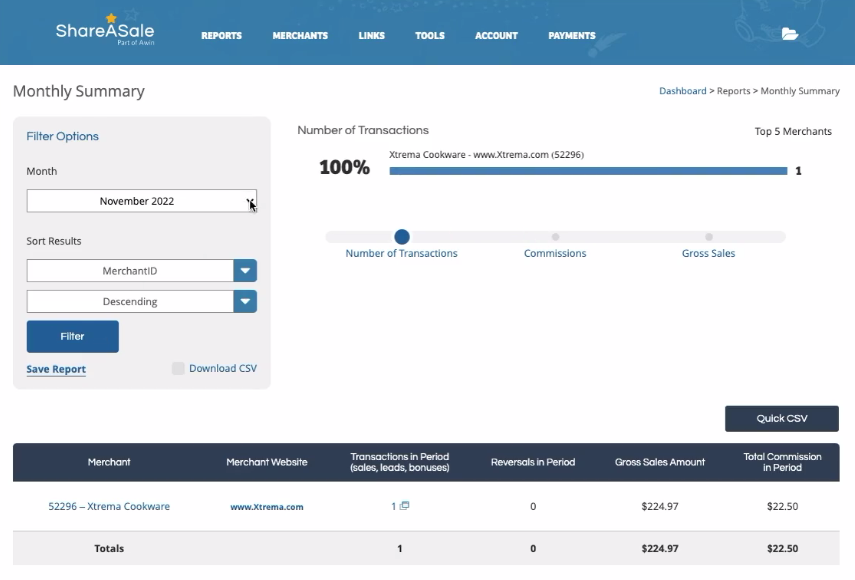Open transaction details popup icon next to 1

click(405, 506)
